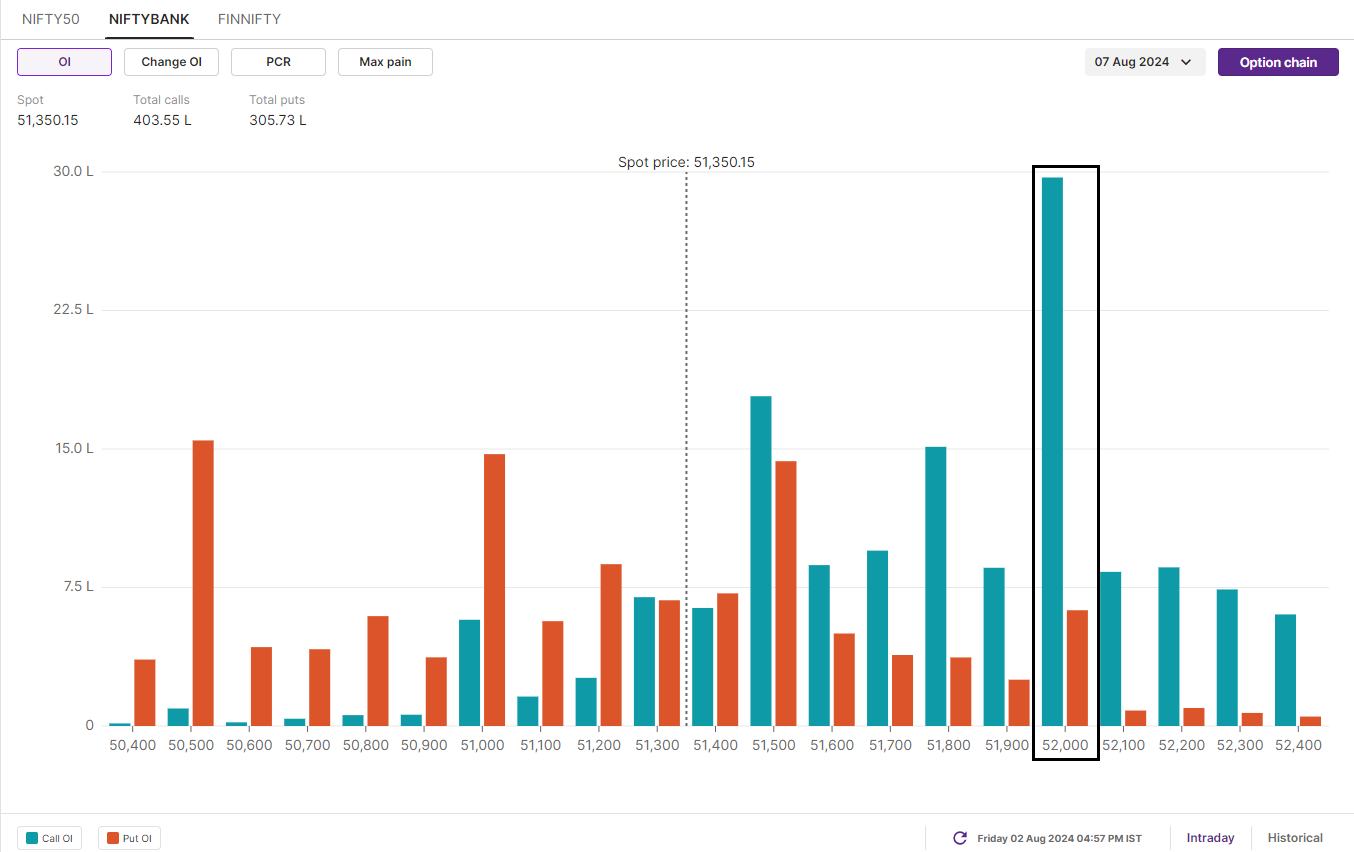Click the refresh icon beside the timestamp

click(x=960, y=838)
